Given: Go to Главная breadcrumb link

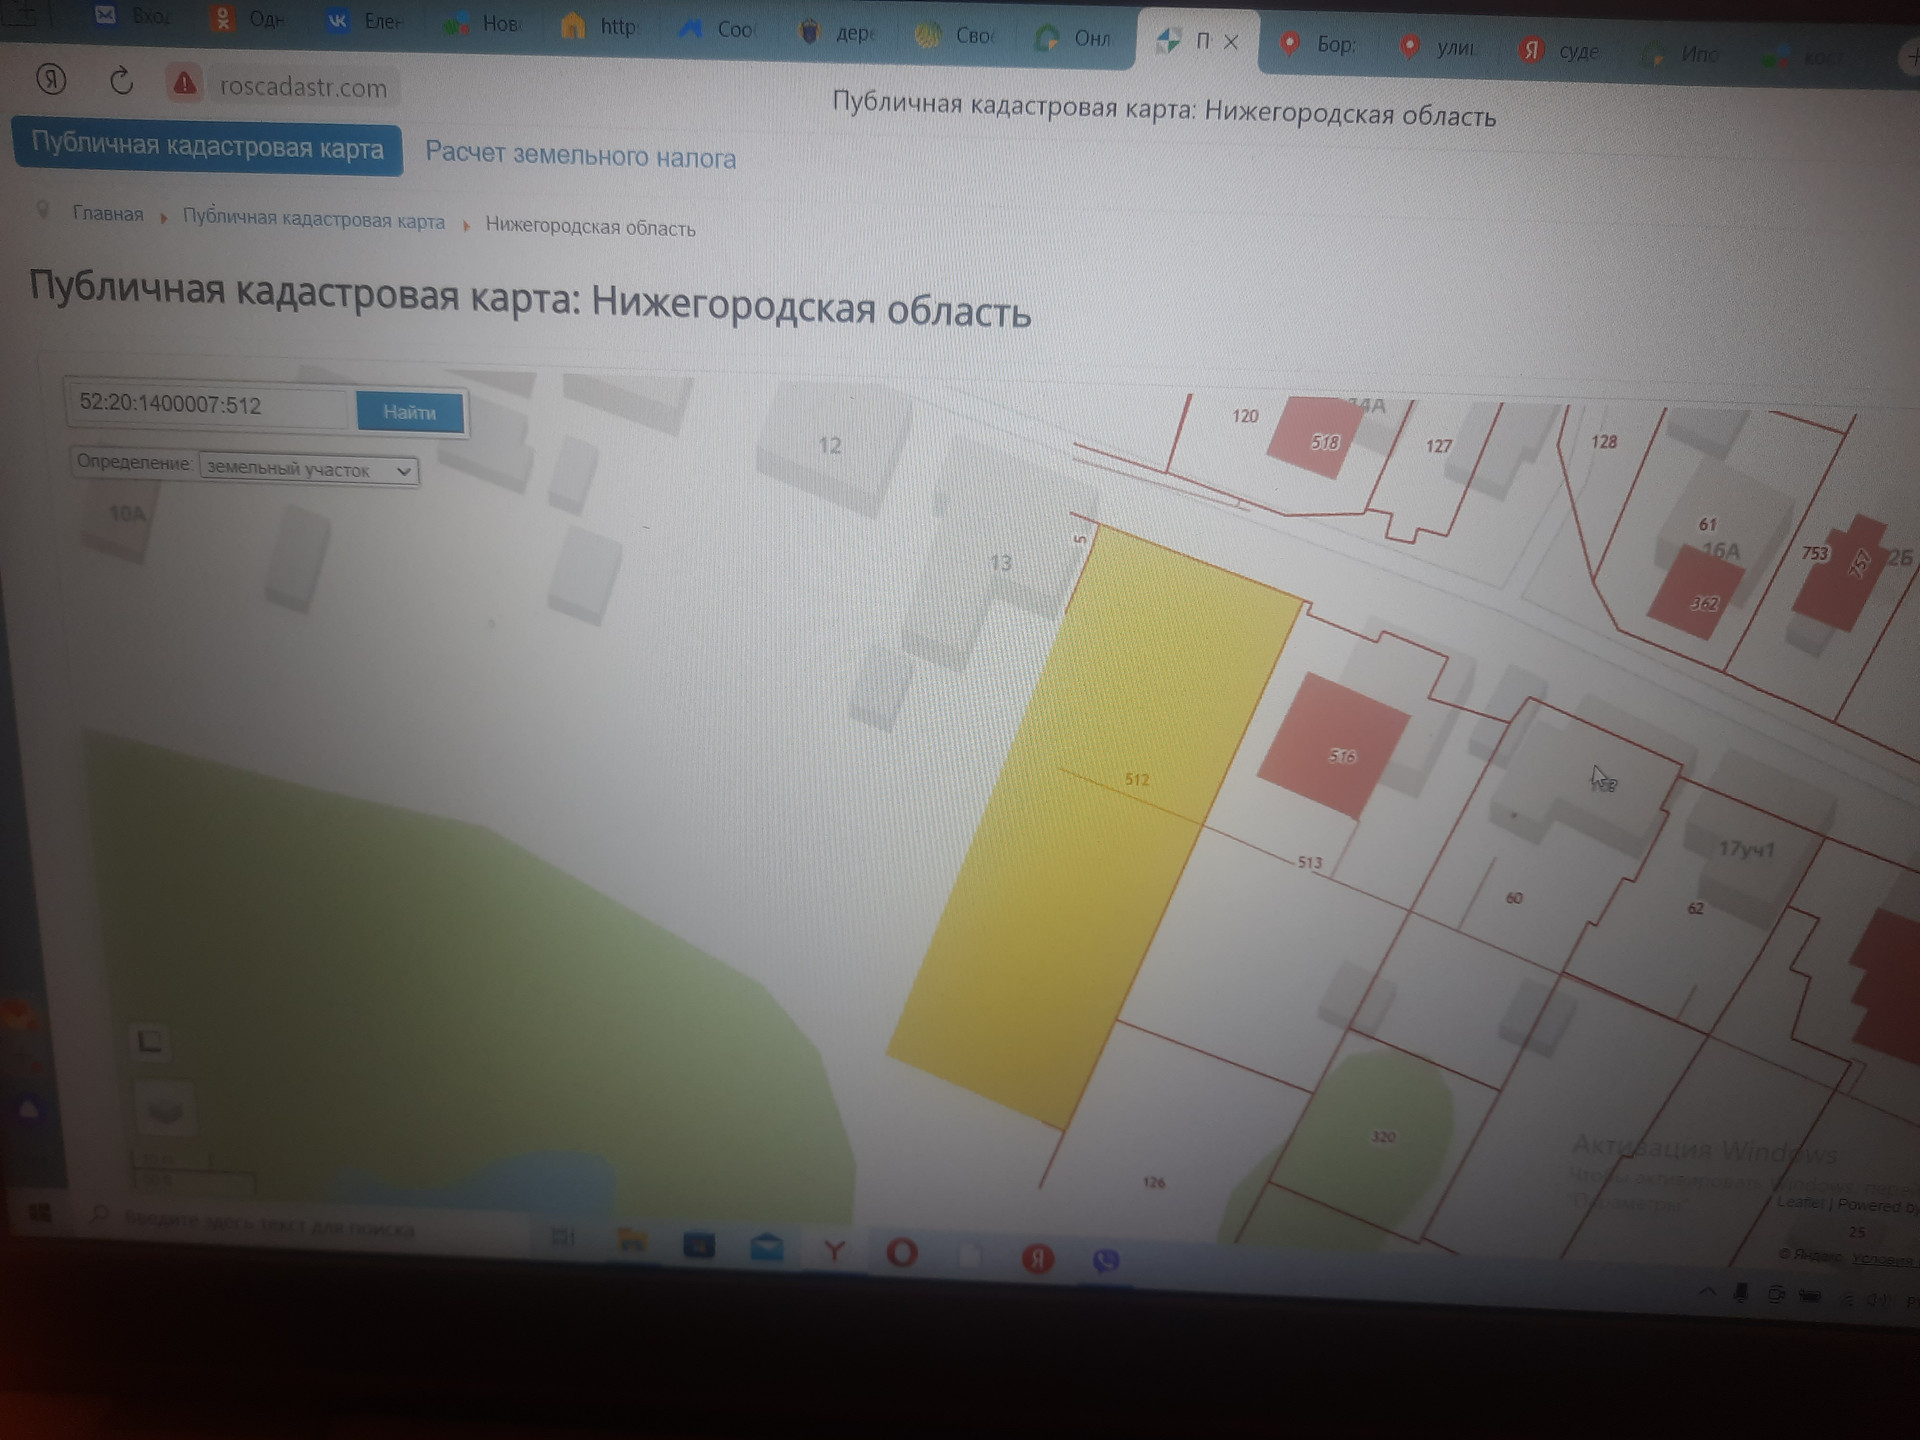Looking at the screenshot, I should click(107, 214).
